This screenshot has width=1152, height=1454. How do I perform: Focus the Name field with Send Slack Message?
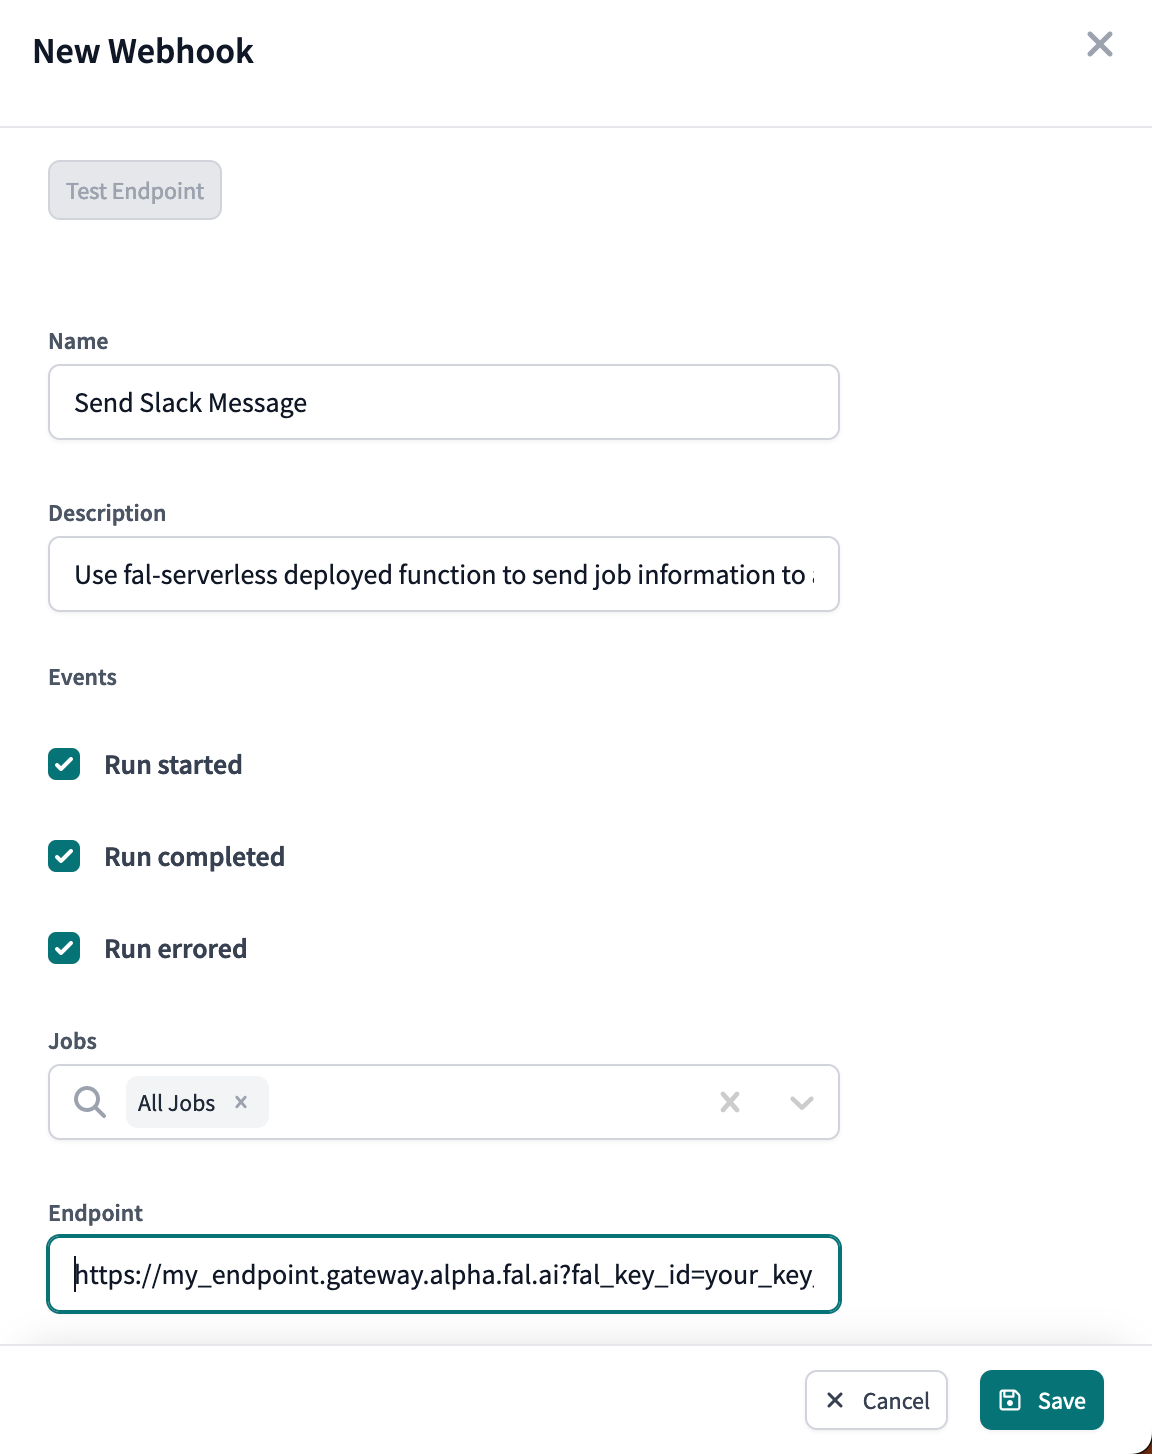443,402
